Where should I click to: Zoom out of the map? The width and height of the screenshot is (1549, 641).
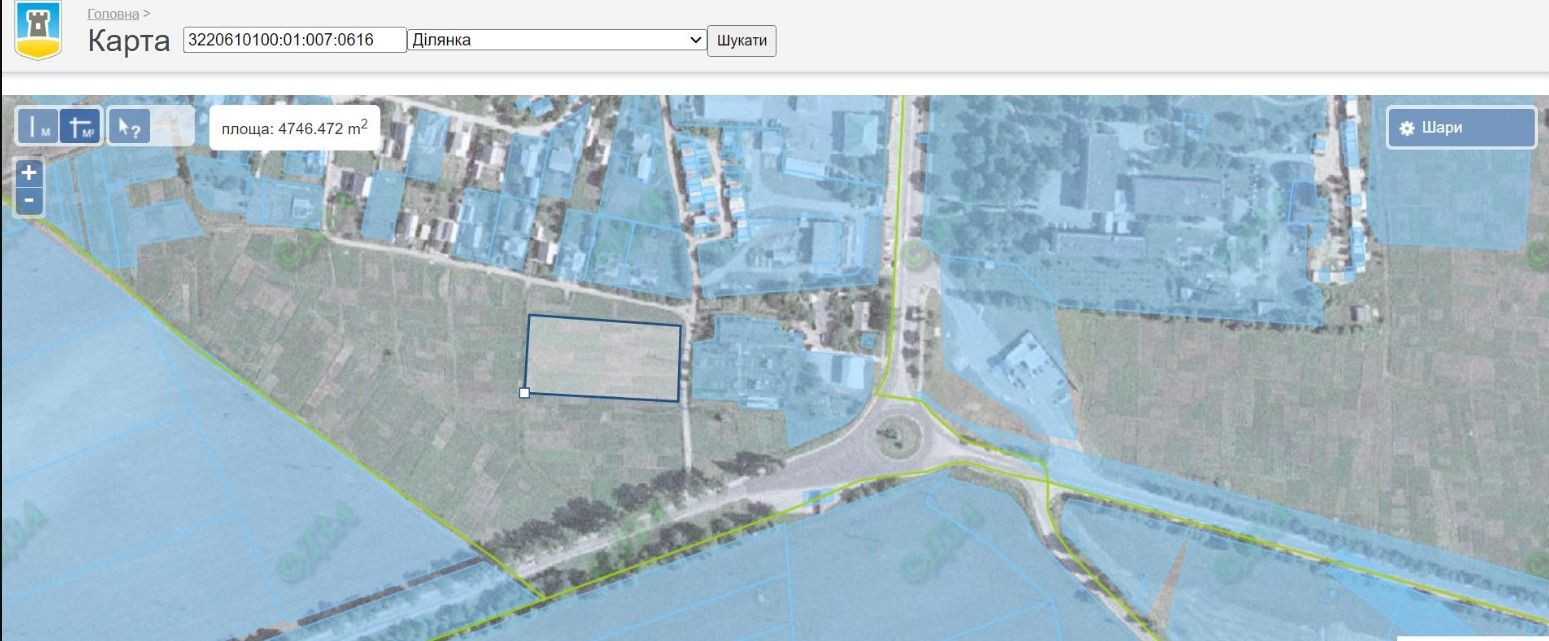click(29, 200)
